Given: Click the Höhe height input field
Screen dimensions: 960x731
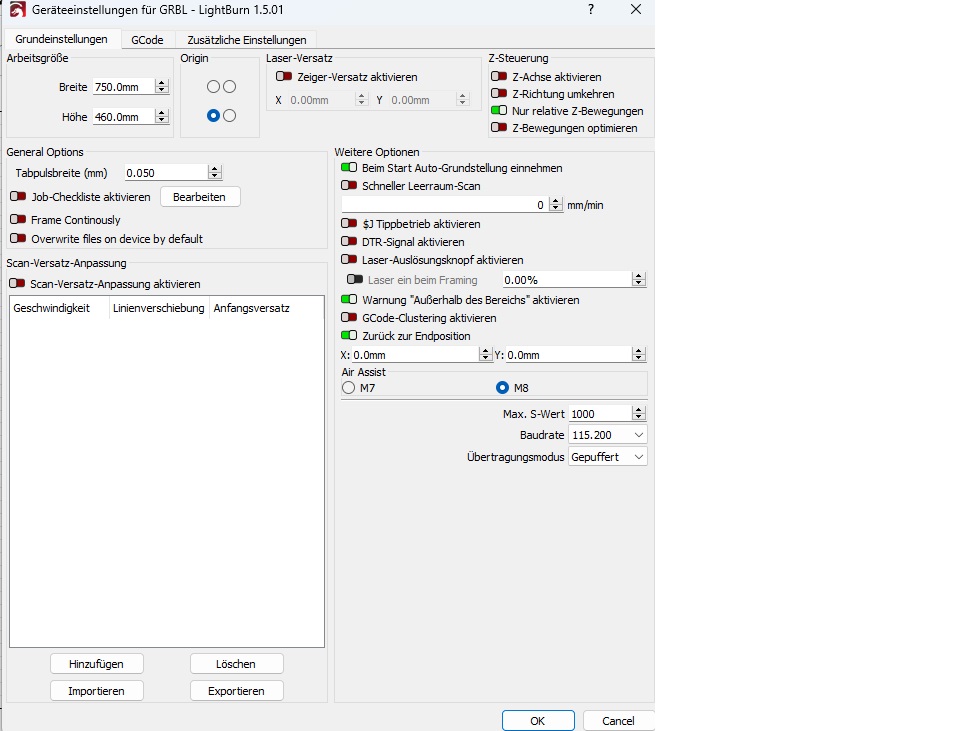Looking at the screenshot, I should (124, 117).
